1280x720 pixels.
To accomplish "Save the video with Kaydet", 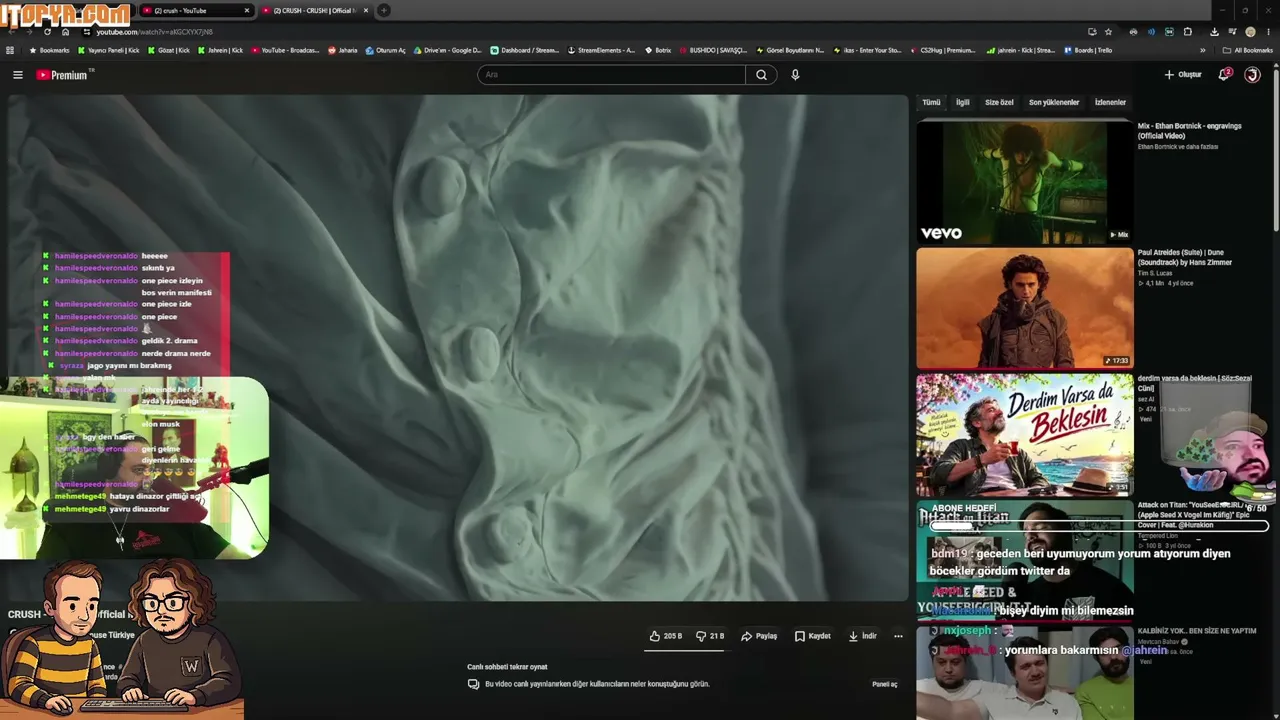I will coord(812,636).
